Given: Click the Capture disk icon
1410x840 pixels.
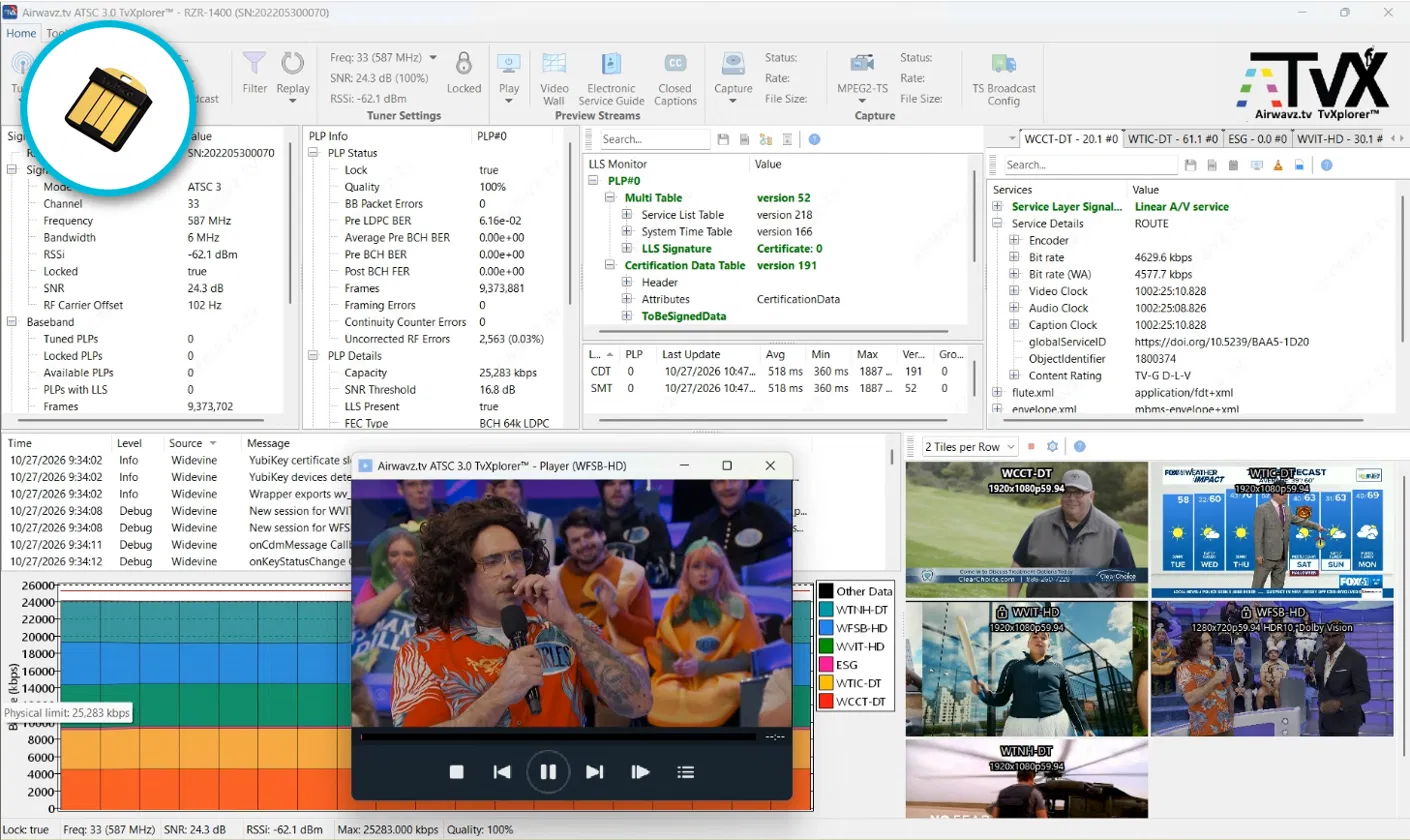Looking at the screenshot, I should (x=733, y=64).
